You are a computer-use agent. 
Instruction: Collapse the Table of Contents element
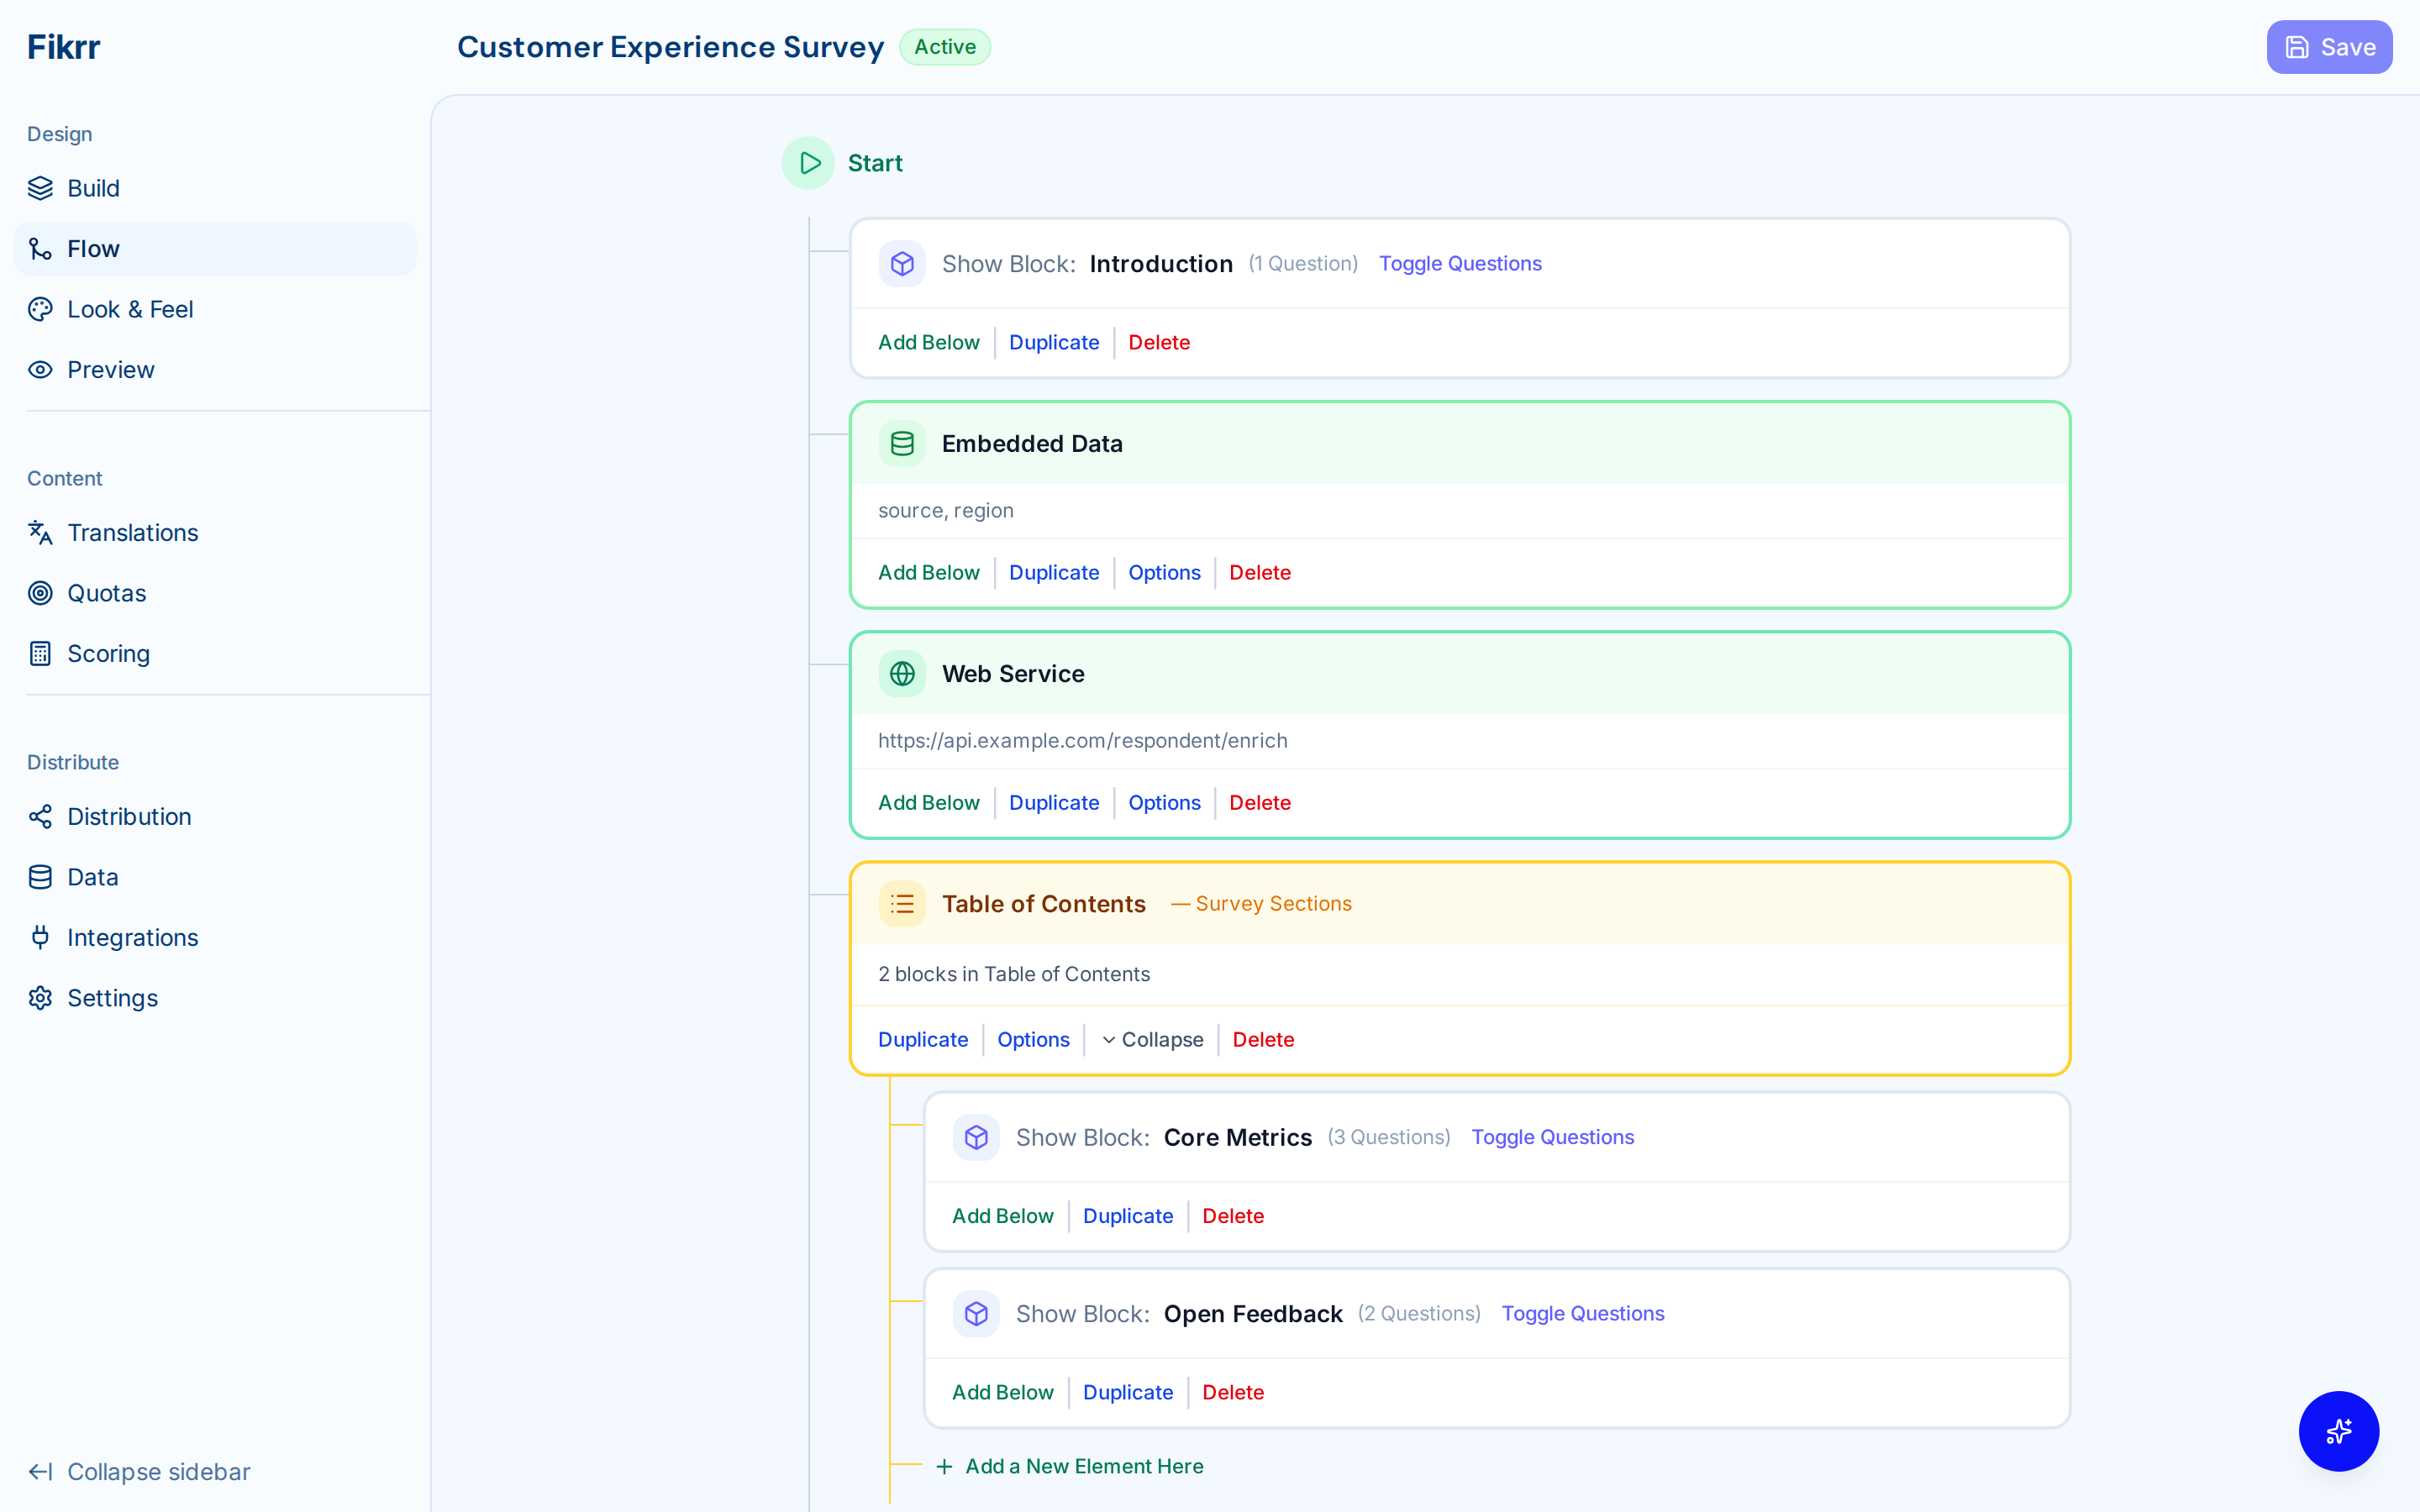(1152, 1040)
